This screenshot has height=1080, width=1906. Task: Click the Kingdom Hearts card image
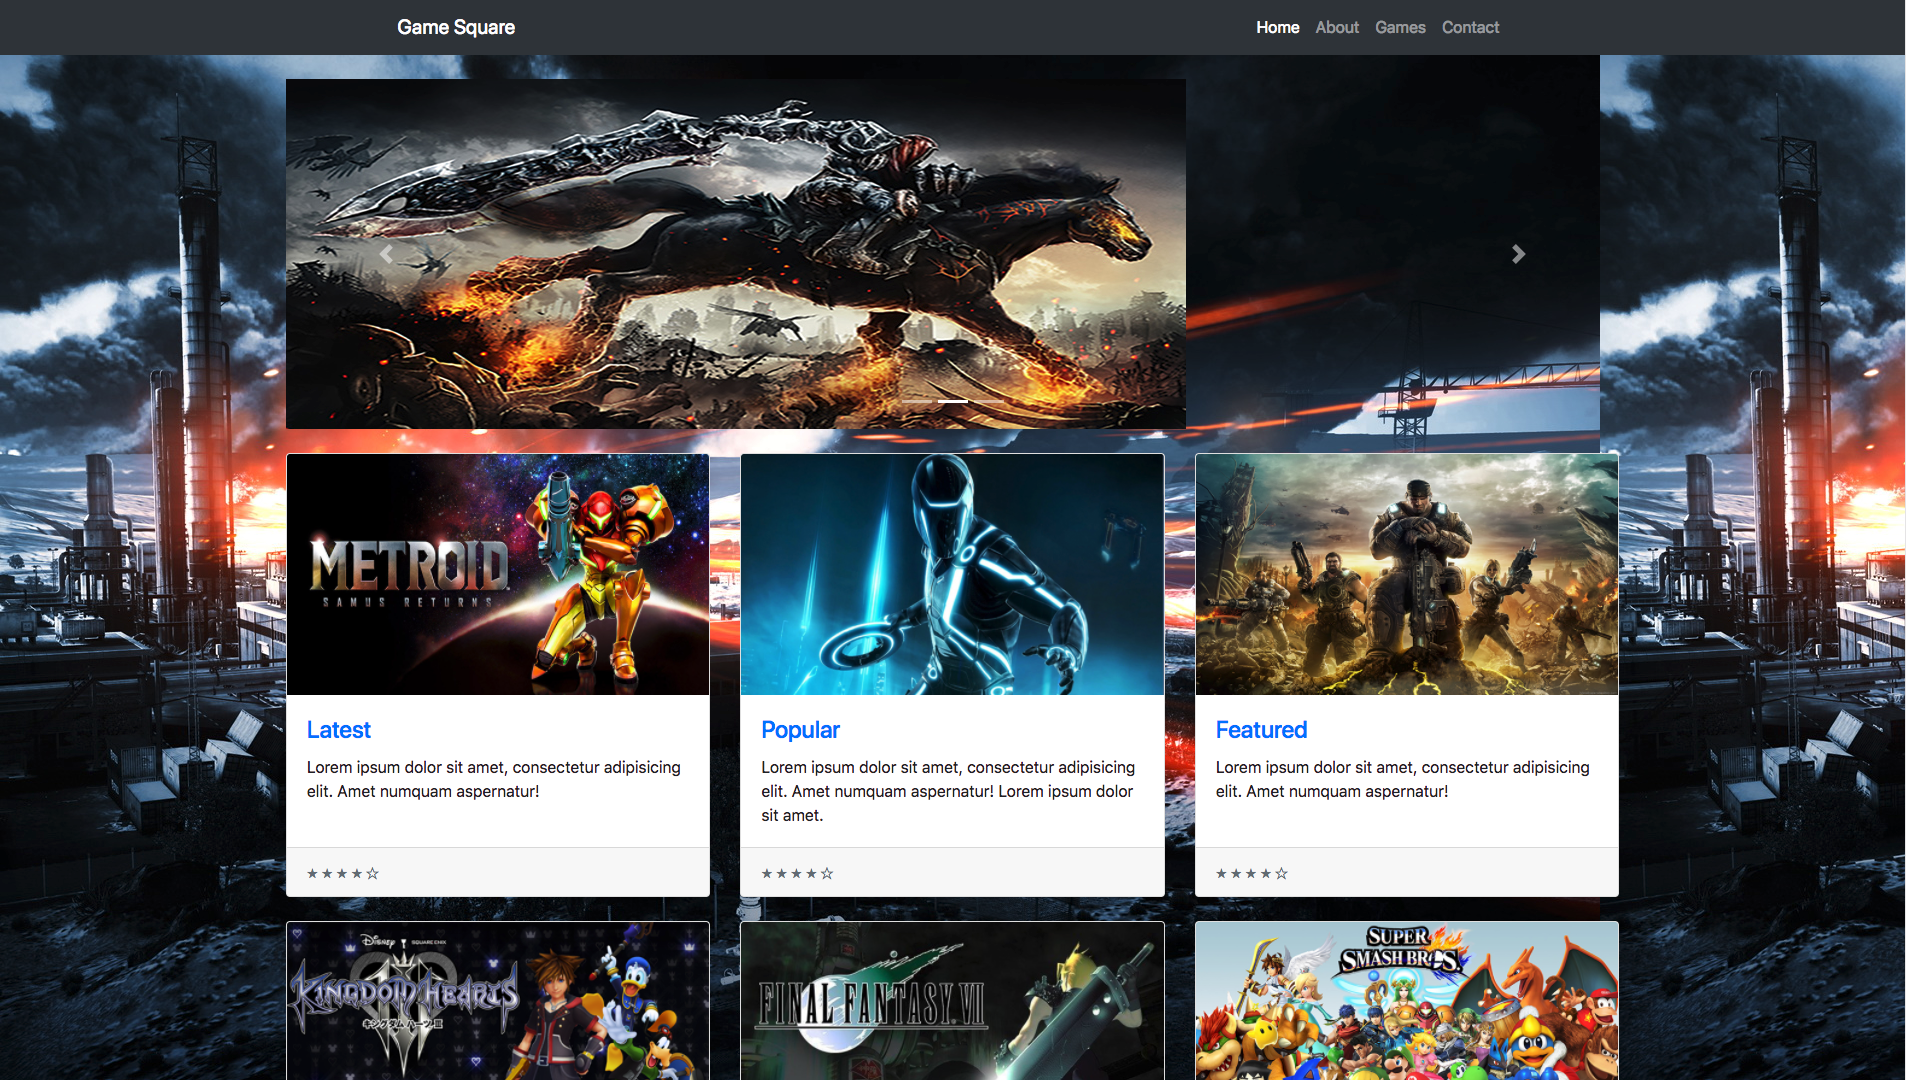[498, 1001]
